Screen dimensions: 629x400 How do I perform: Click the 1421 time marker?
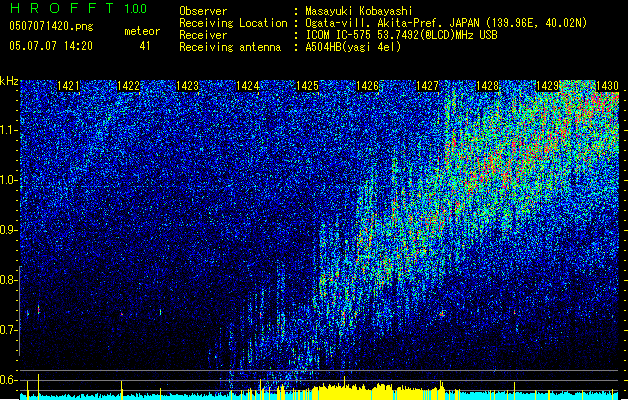(68, 86)
